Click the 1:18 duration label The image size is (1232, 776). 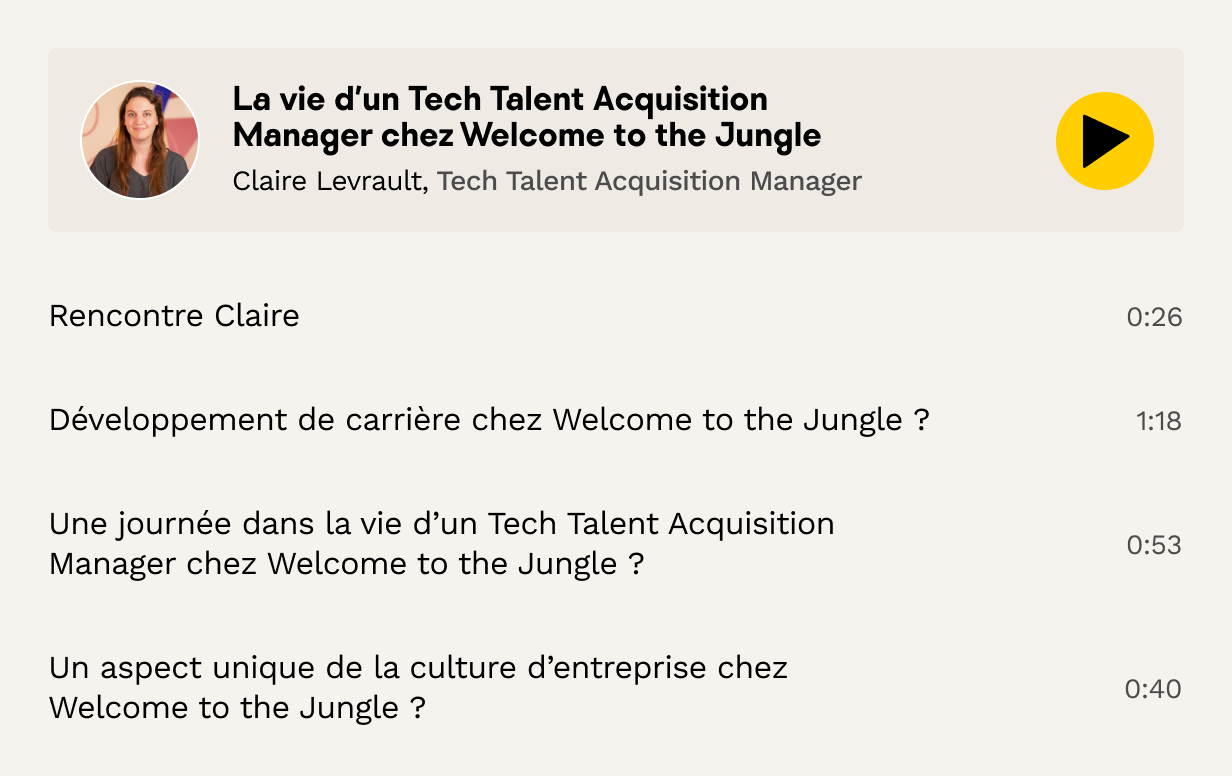coord(1158,422)
